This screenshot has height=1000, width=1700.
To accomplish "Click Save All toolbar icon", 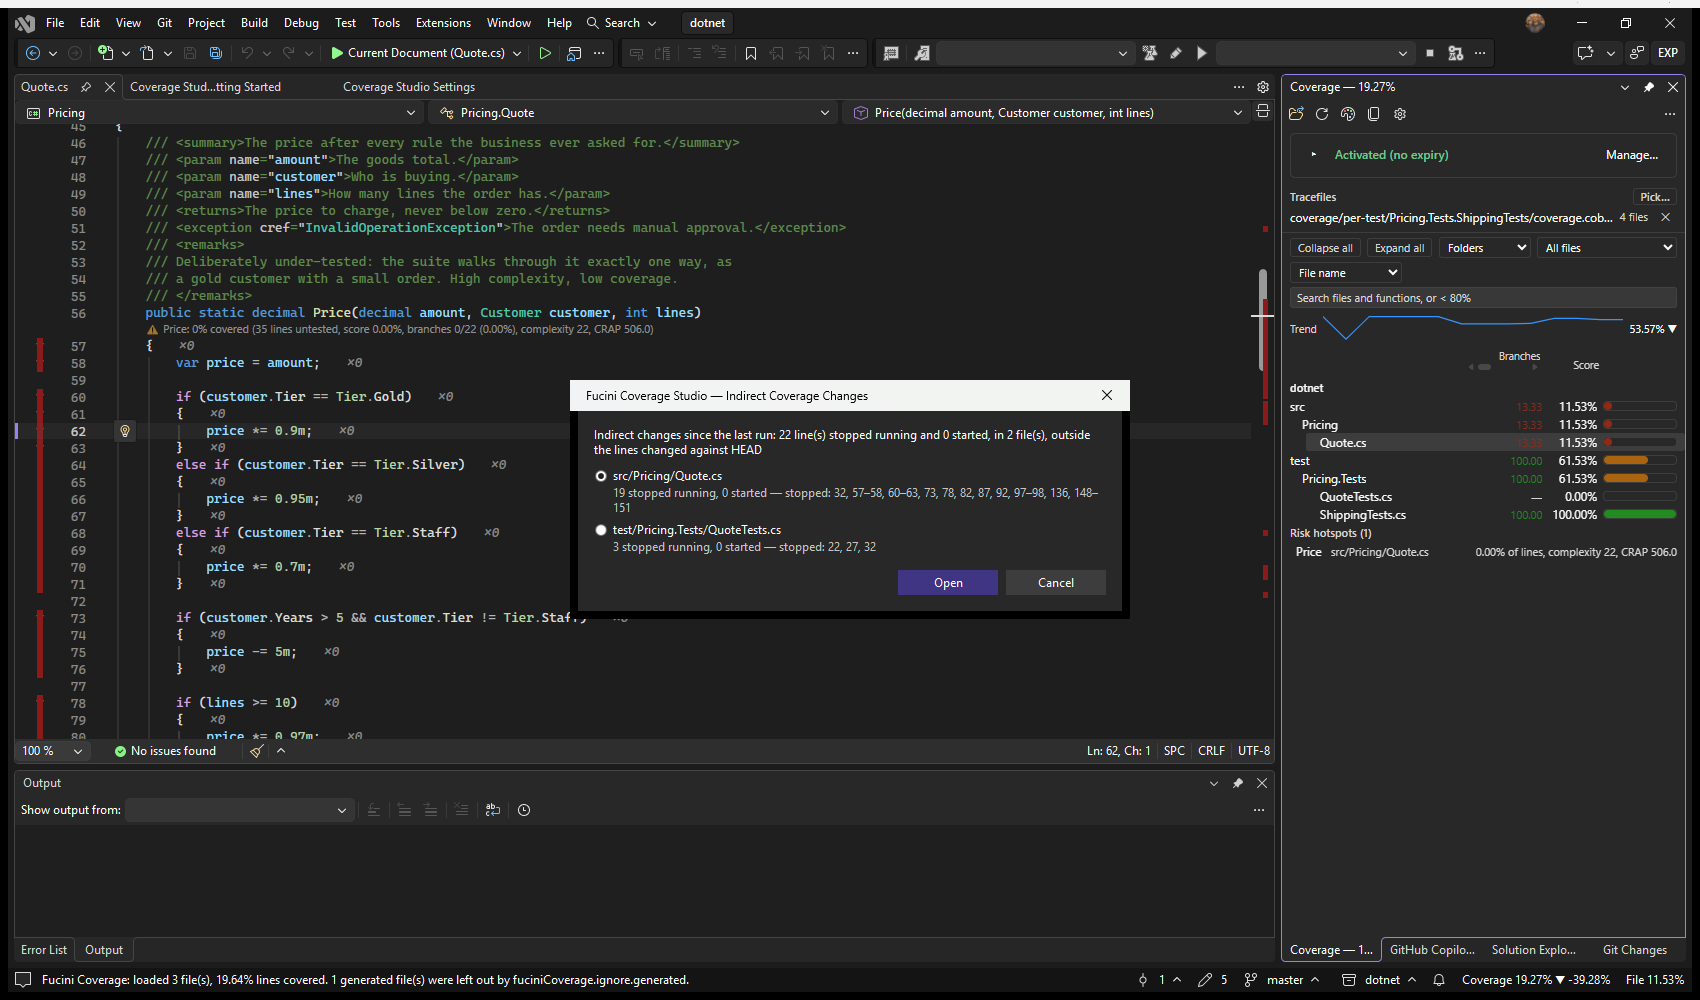I will 215,53.
